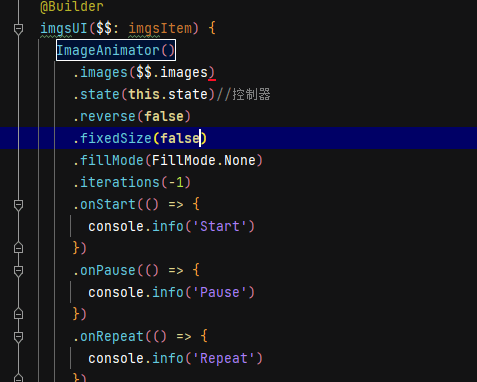This screenshot has height=382, width=477.
Task: Collapse the onRepeat callback fold marker
Action: pyautogui.click(x=18, y=337)
